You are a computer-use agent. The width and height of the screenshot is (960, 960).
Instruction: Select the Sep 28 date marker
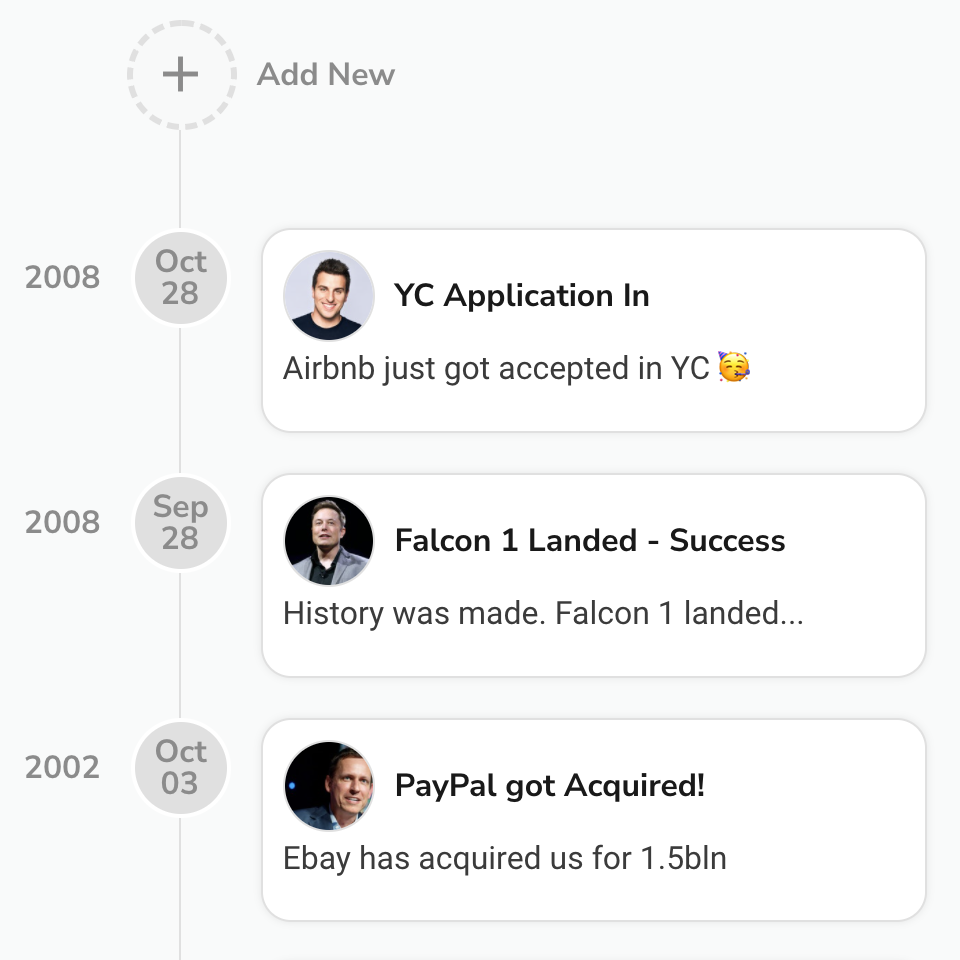pos(181,522)
